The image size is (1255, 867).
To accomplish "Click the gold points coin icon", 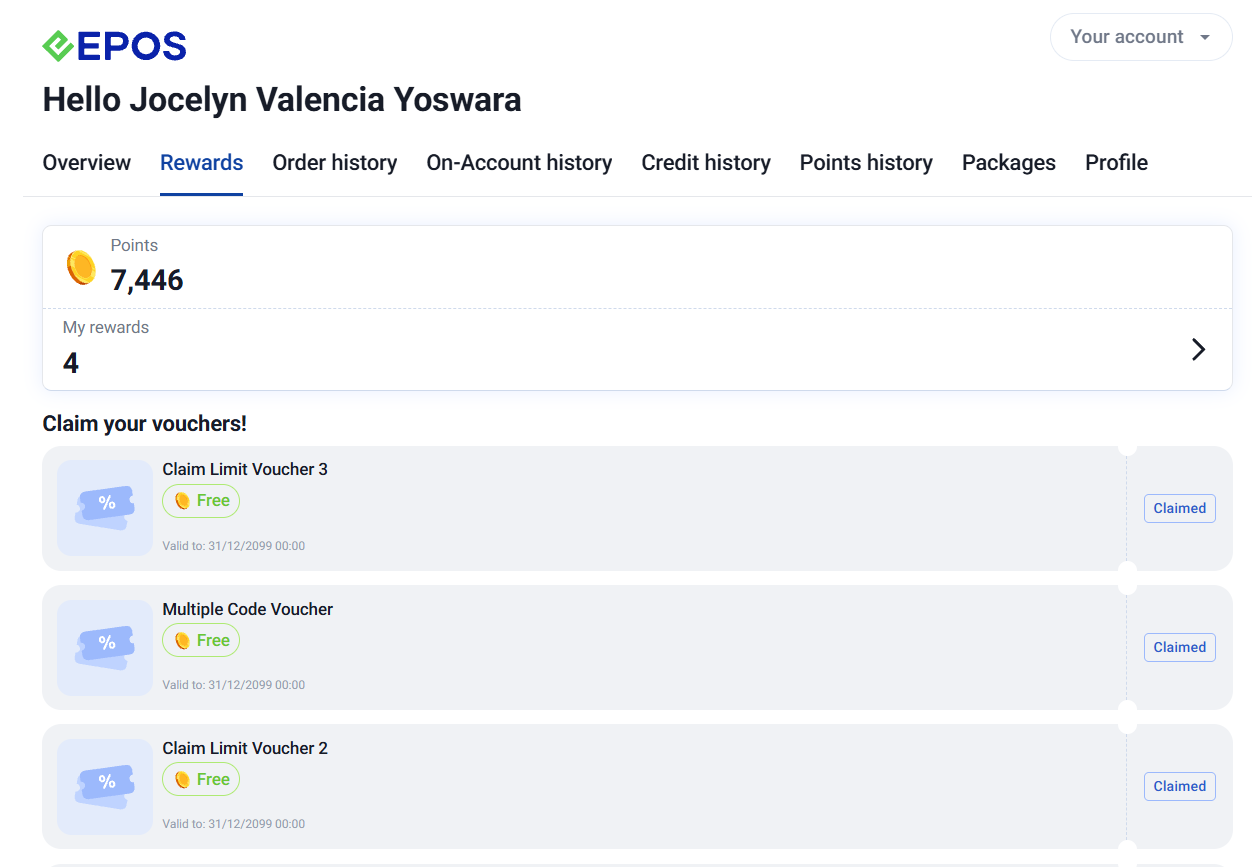I will coord(81,268).
